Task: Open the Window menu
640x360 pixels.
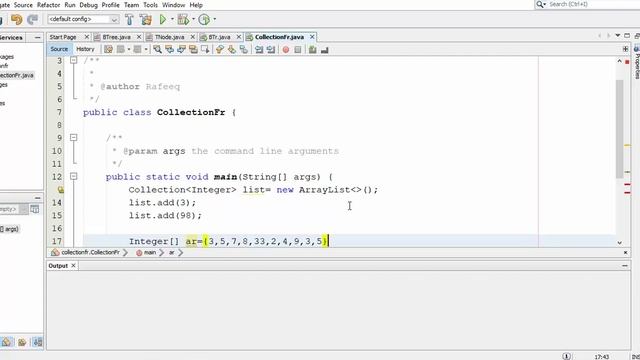Action: coord(173,5)
